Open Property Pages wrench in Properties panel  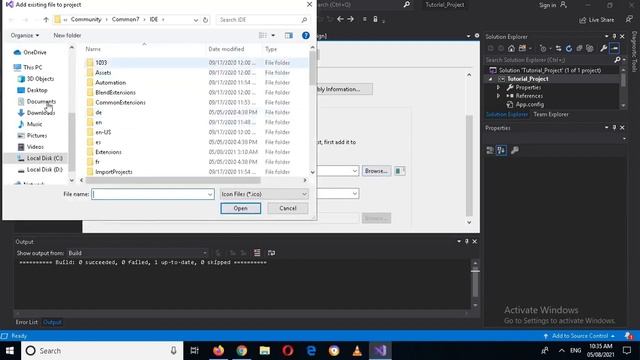pos(515,150)
